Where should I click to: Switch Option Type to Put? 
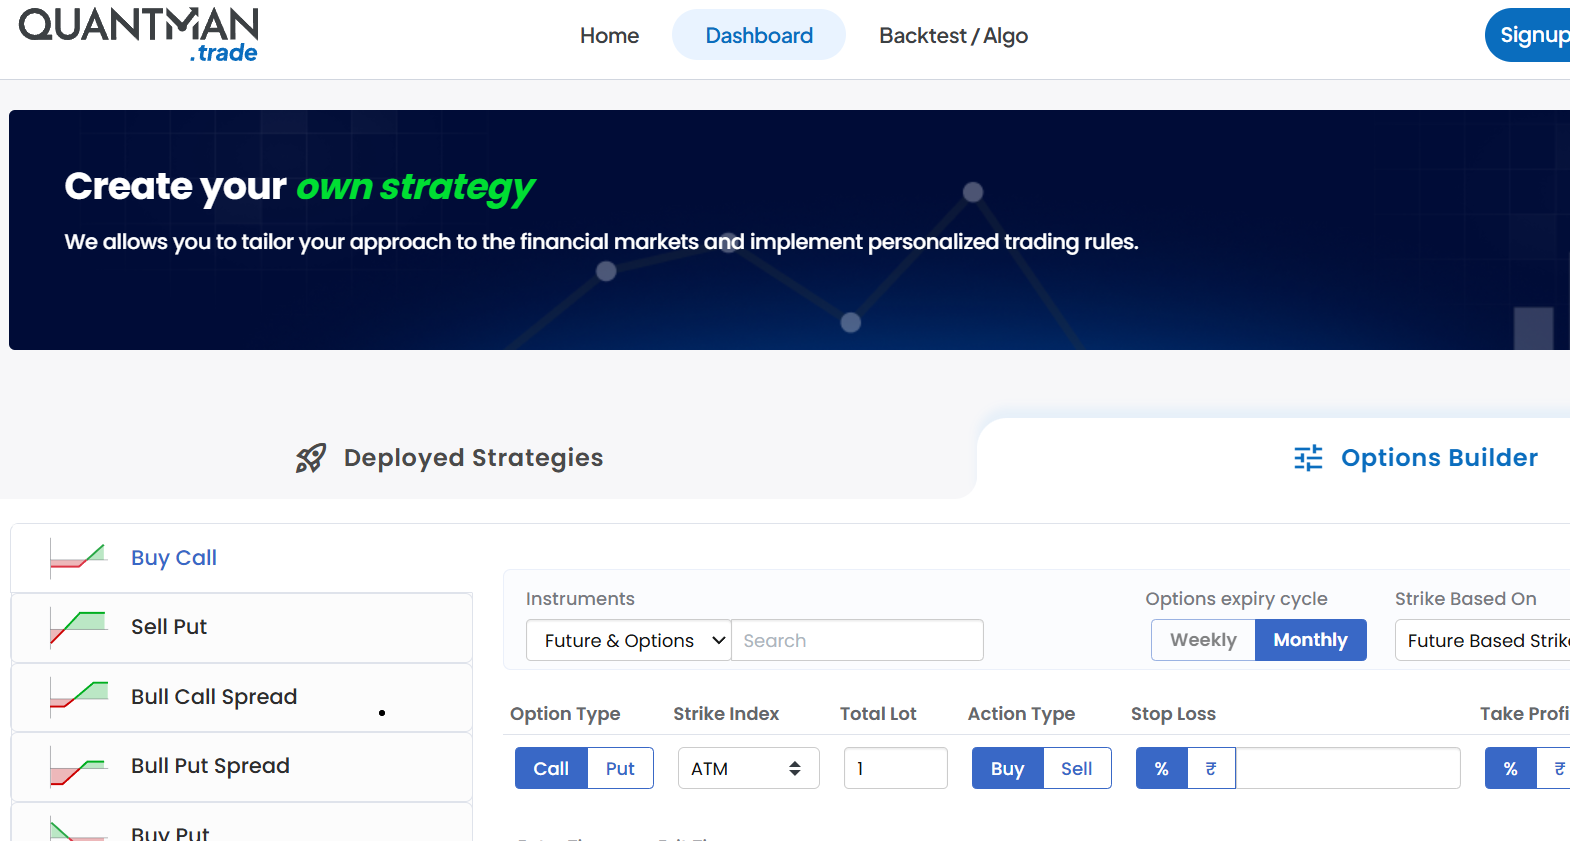(620, 768)
